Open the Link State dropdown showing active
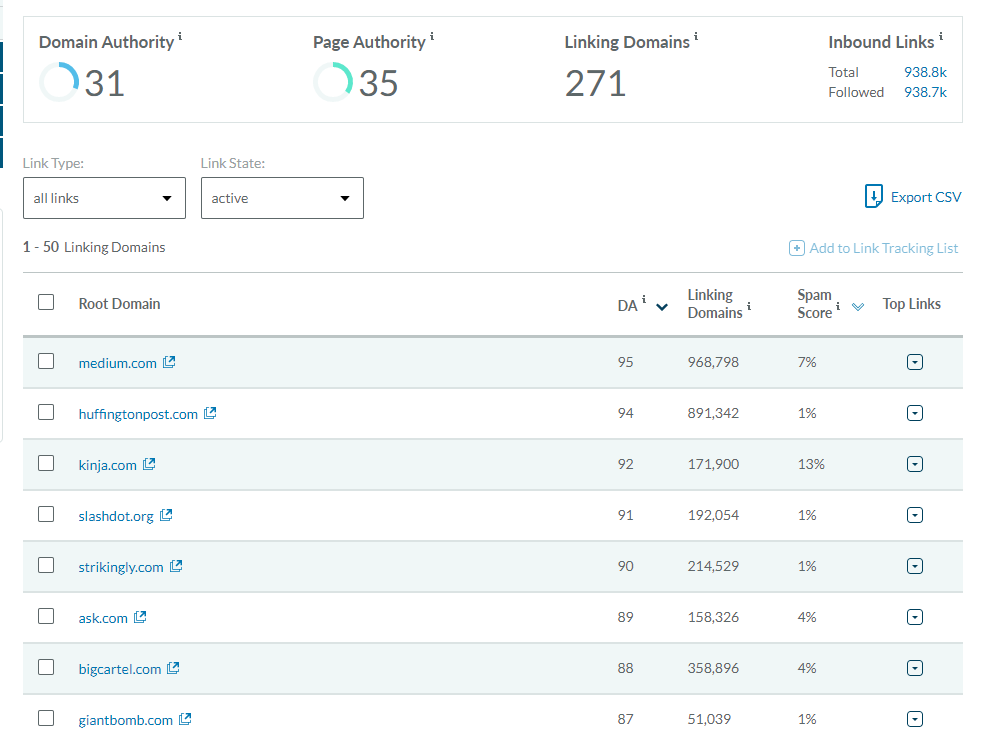This screenshot has height=743, width=981. click(x=282, y=198)
